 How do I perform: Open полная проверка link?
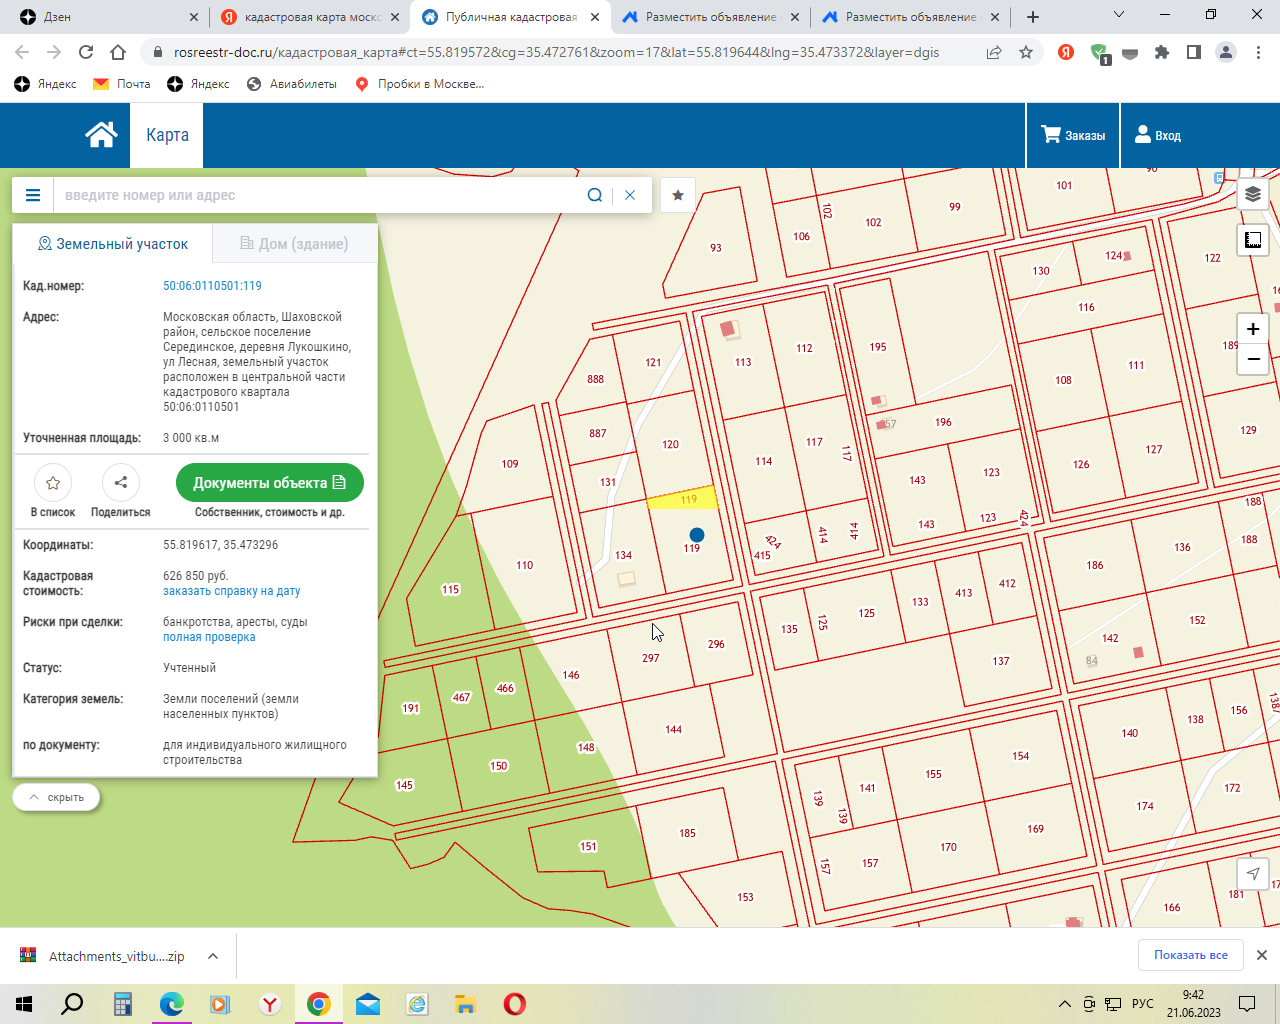click(x=209, y=637)
